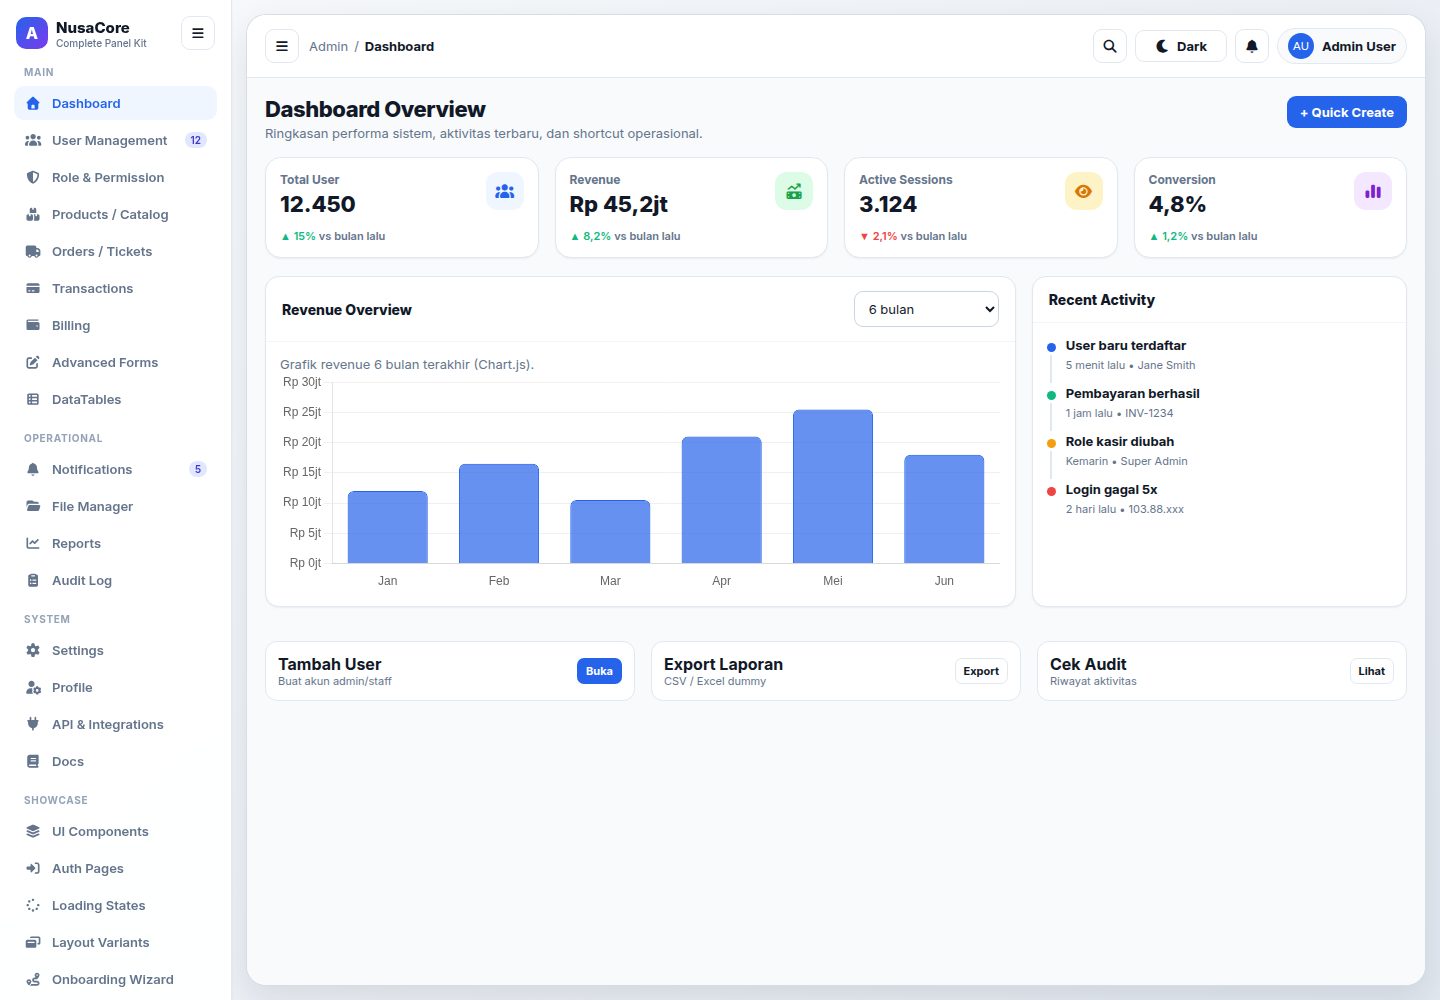The height and width of the screenshot is (1000, 1440).
Task: Open Onboarding Wizard page
Action: 116,979
